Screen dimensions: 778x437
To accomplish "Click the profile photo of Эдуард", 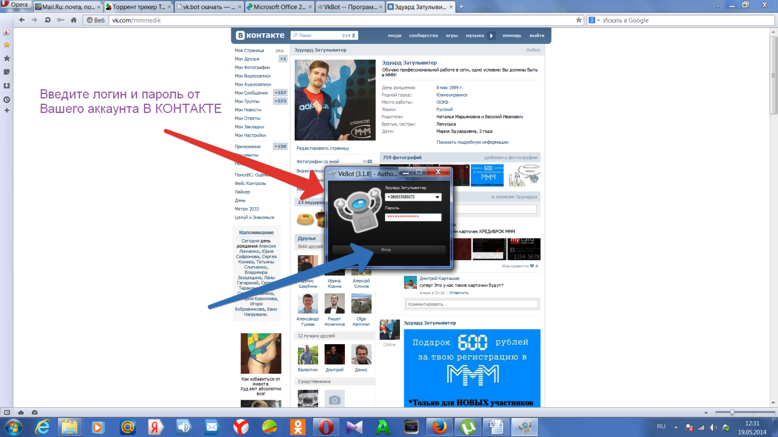I will click(335, 100).
